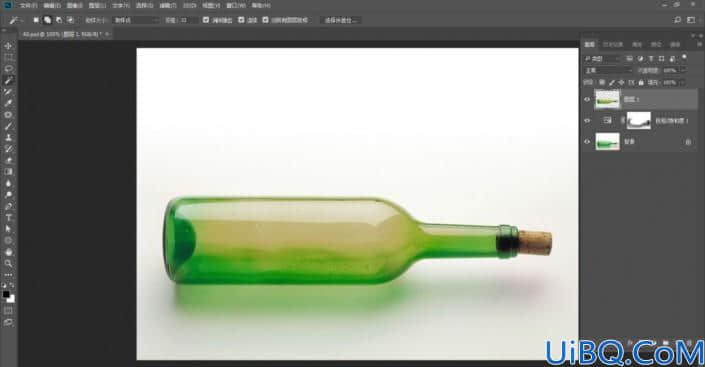Toggle layer filtering on/off switch
Image resolution: width=705 pixels, height=367 pixels.
tap(684, 58)
